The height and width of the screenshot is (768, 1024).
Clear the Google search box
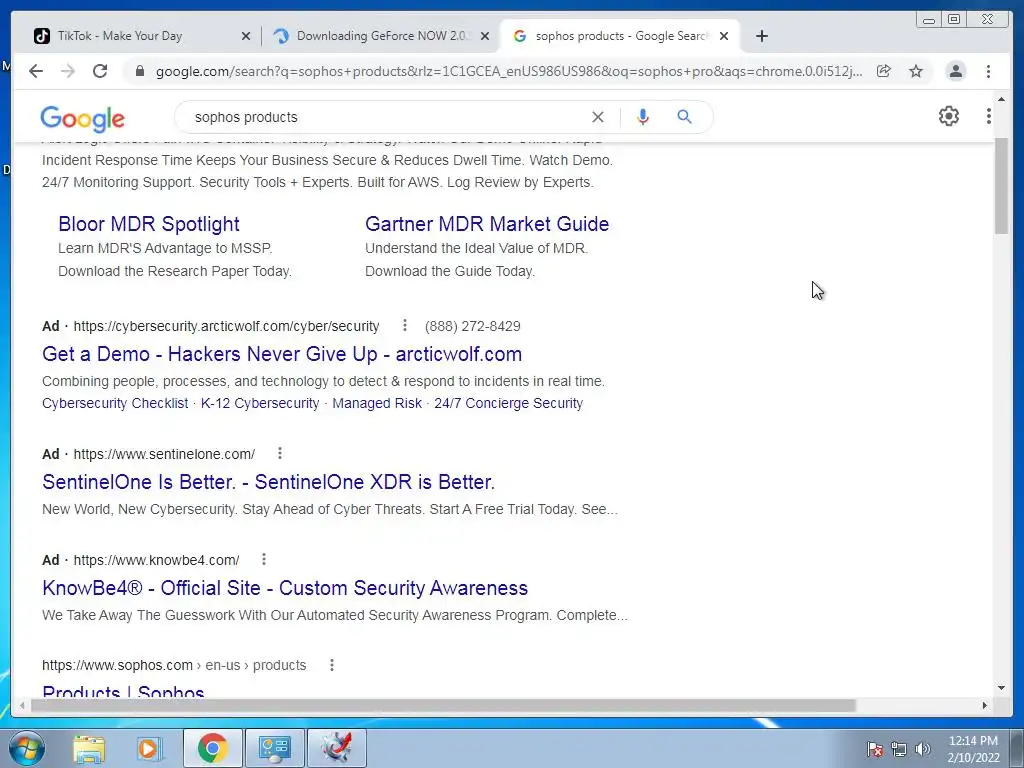click(598, 117)
